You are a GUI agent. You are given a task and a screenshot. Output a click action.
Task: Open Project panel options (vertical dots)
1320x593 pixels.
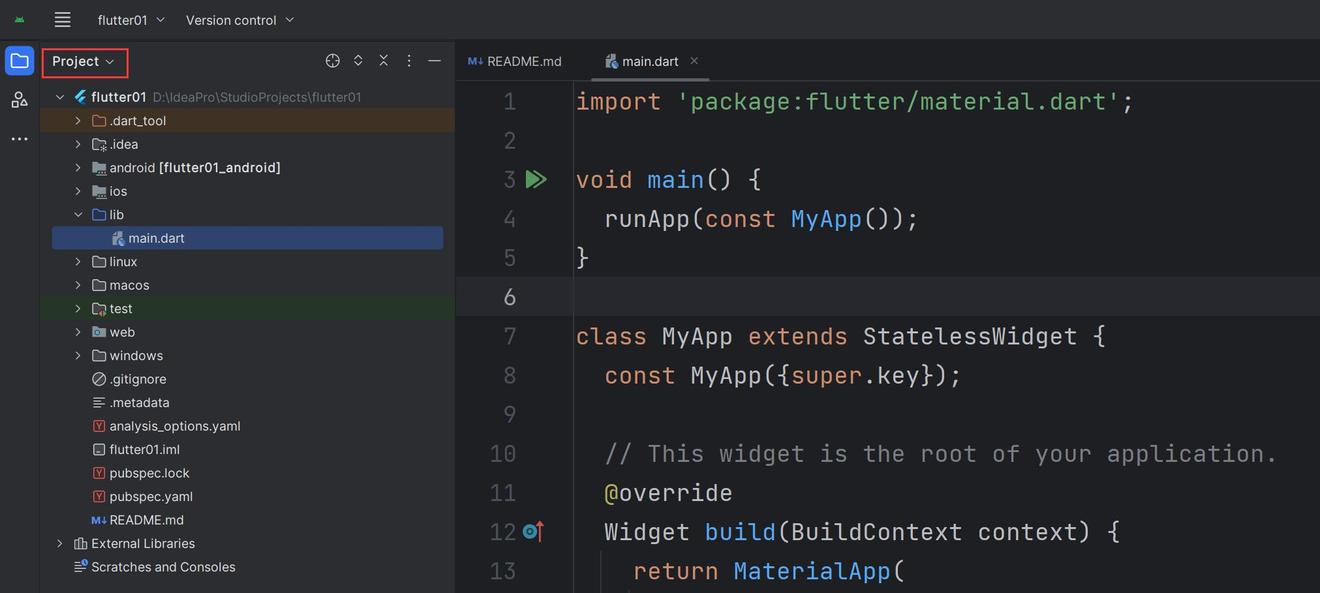click(409, 61)
